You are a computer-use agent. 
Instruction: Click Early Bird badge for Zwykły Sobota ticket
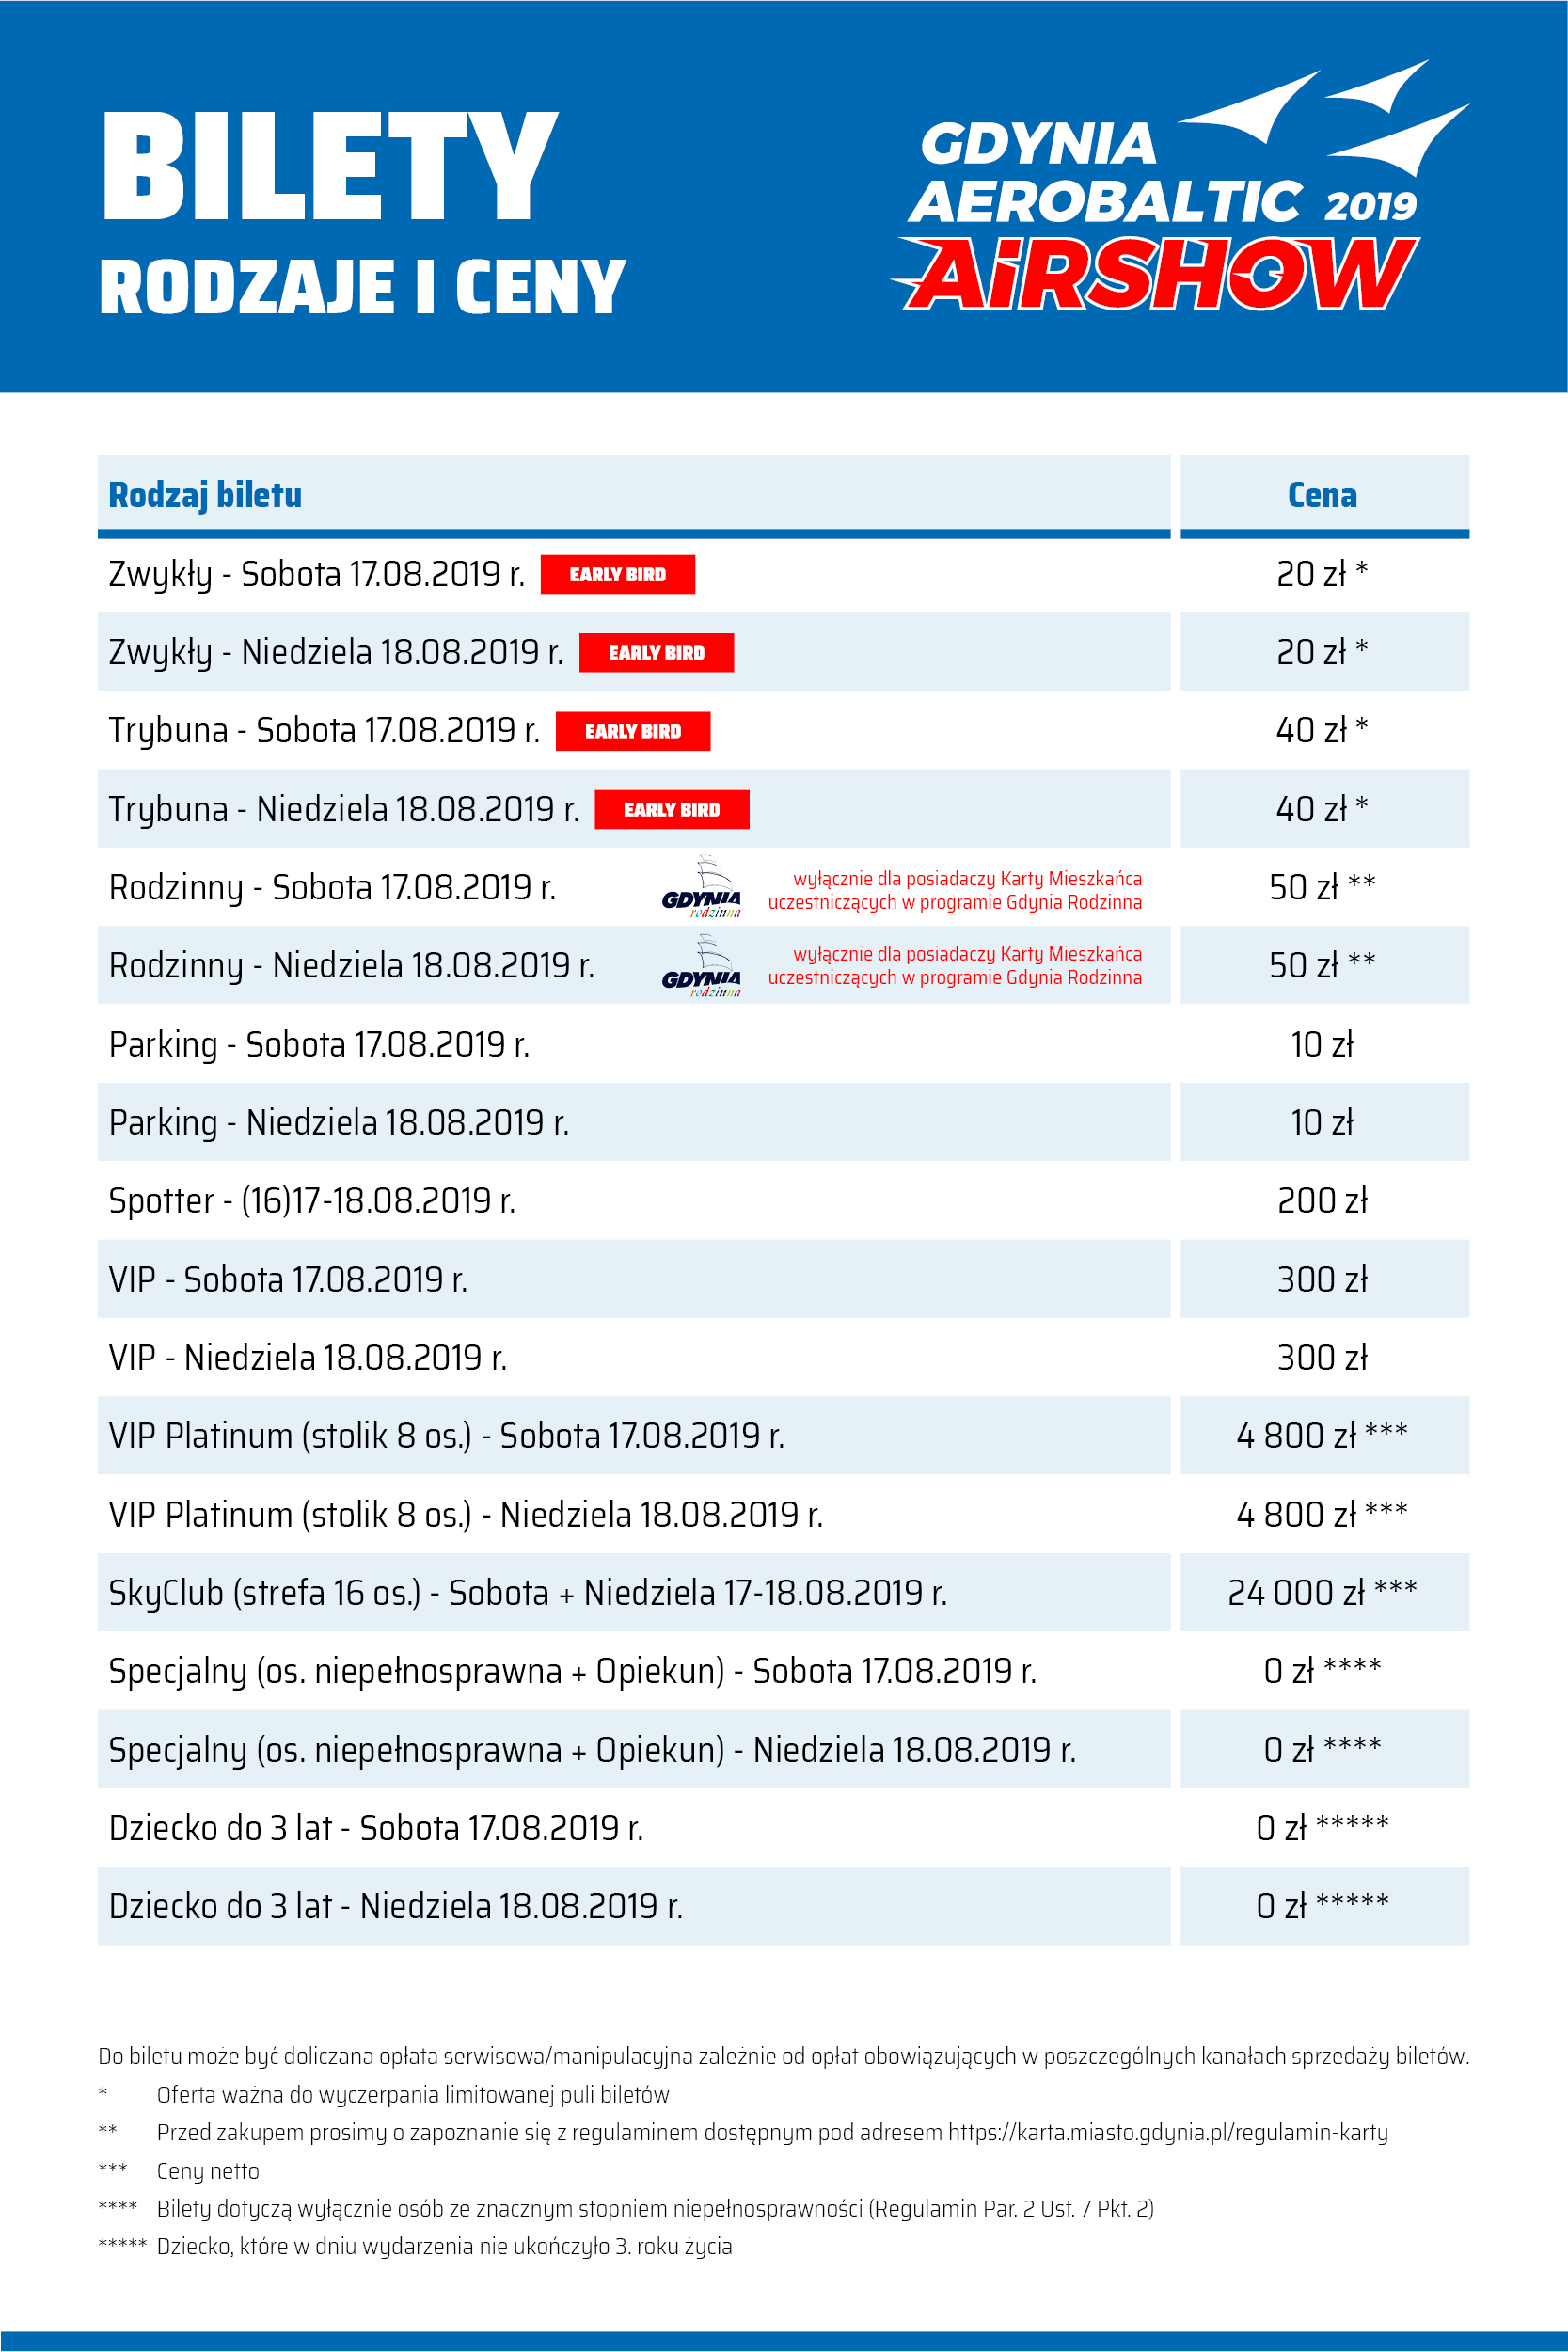click(x=617, y=574)
